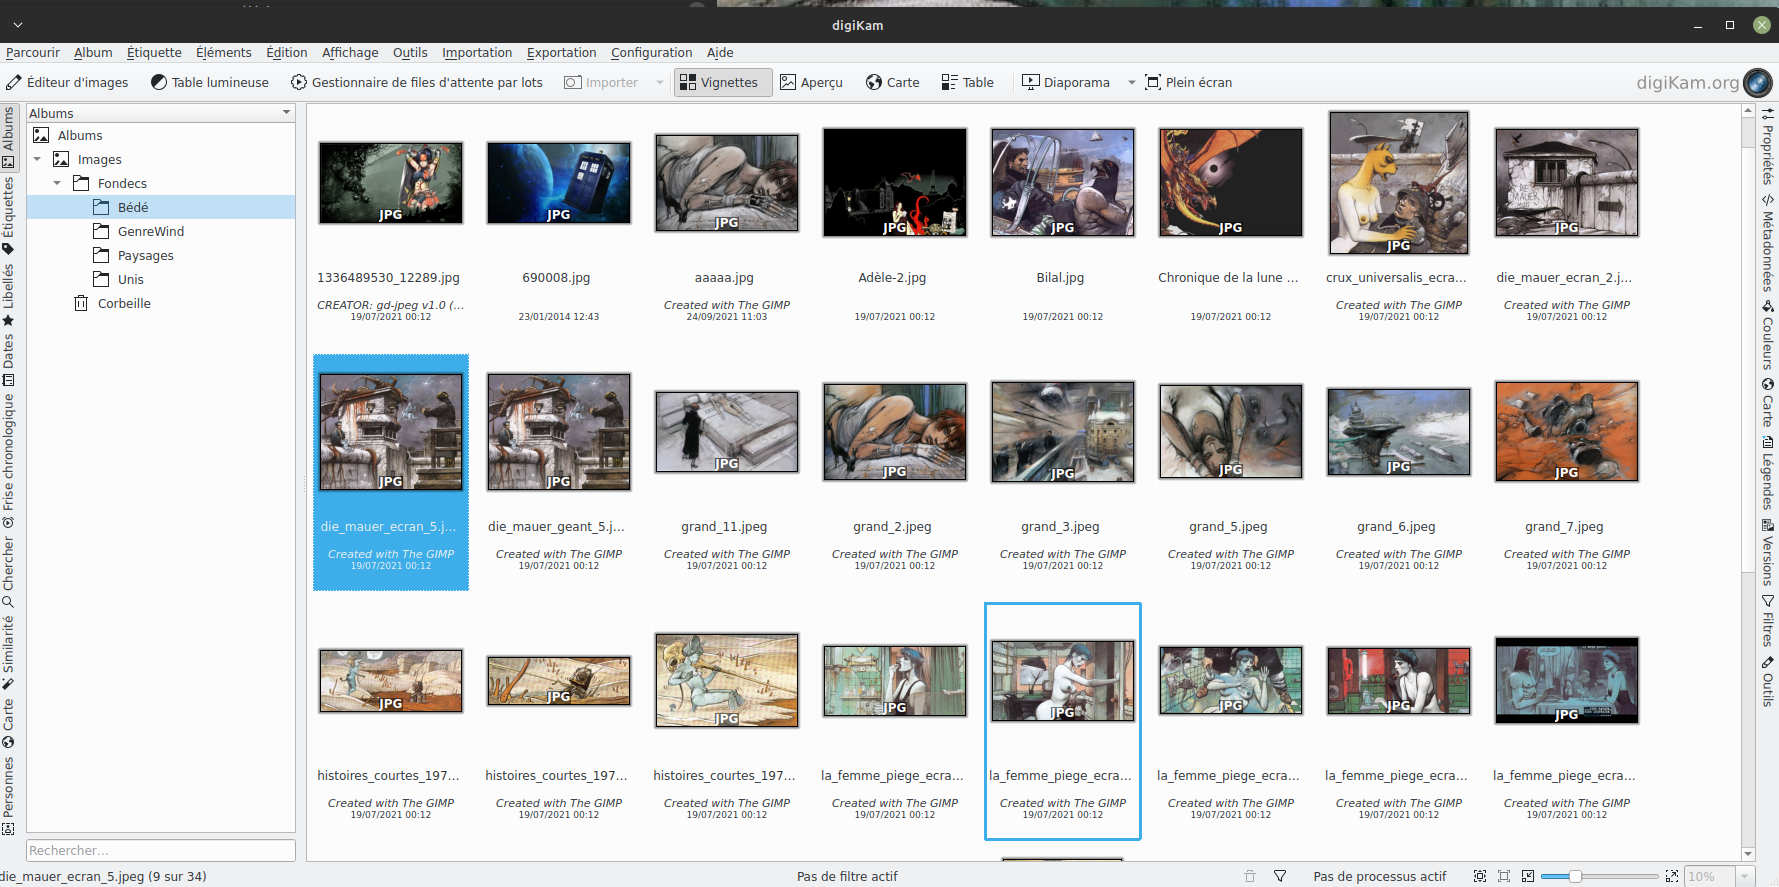
Task: Launch the Gestionnaire de files d'attente par lots
Action: (417, 82)
